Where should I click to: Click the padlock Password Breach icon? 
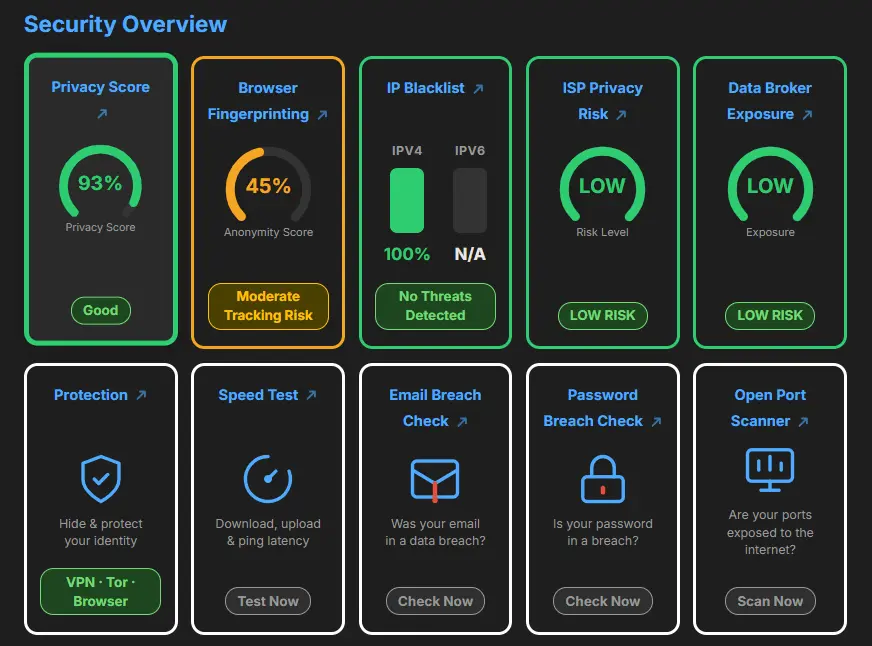(x=603, y=479)
